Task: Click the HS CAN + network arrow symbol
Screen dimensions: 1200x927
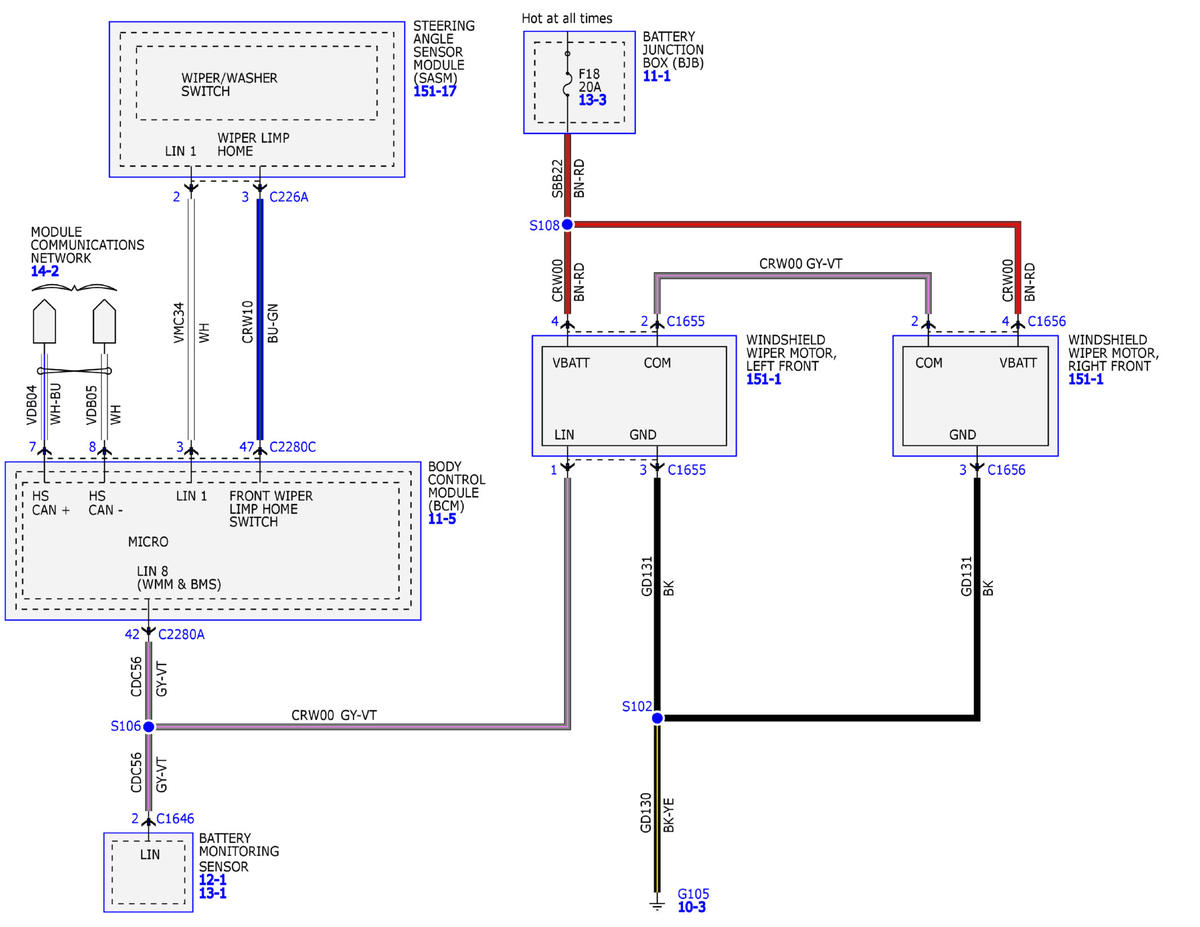Action: [46, 321]
